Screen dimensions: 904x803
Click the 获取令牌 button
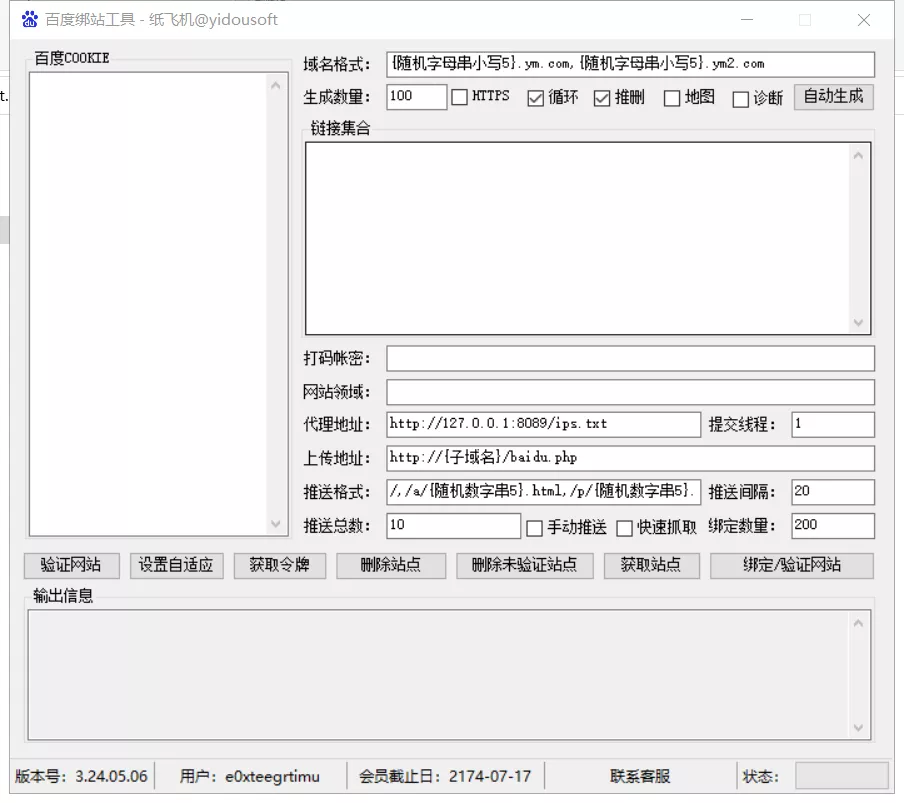[x=280, y=565]
